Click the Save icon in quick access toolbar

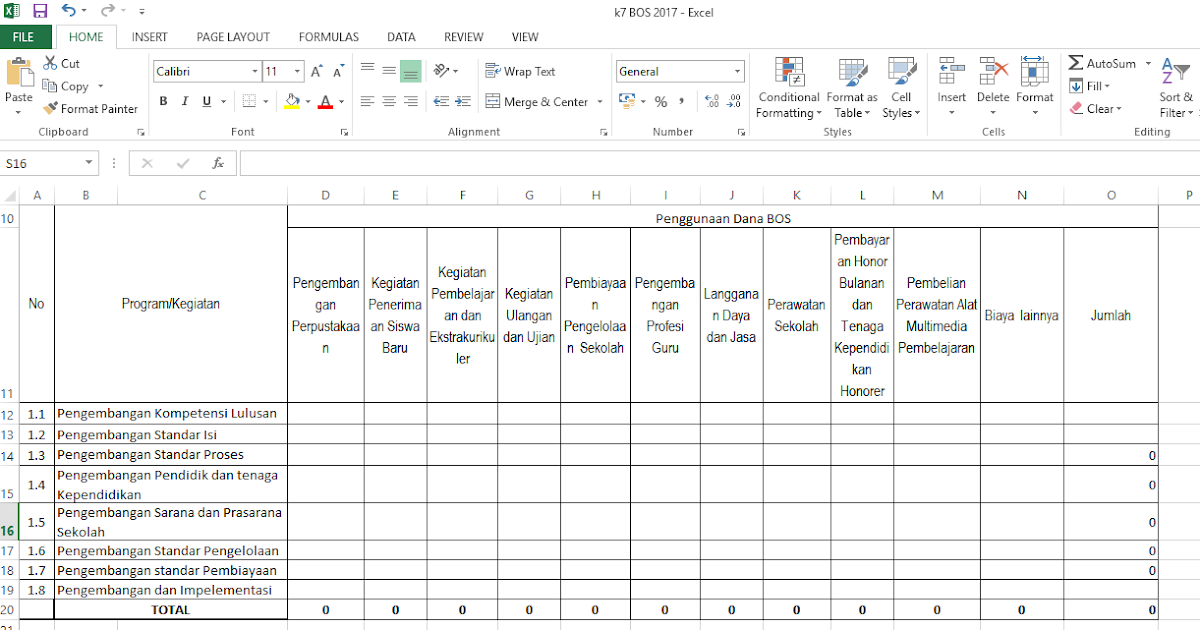40,12
